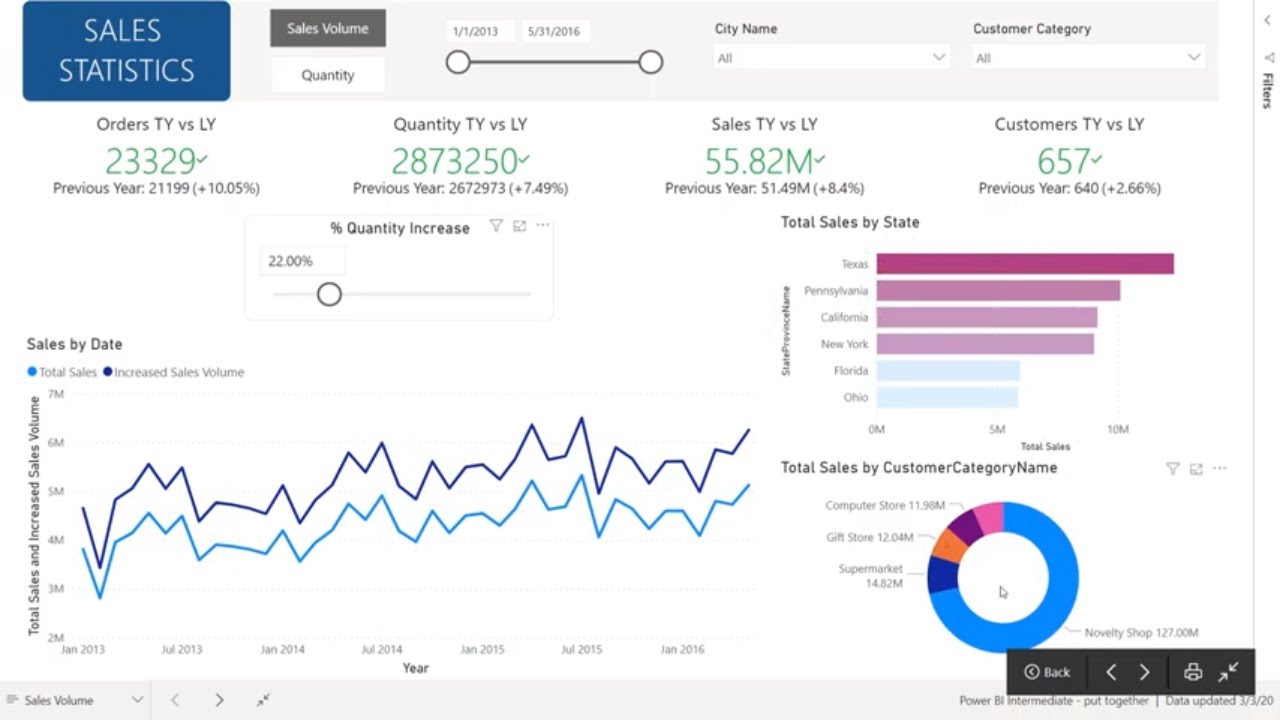Click the SALES STATISTICS title box
This screenshot has height=720, width=1280.
(126, 51)
